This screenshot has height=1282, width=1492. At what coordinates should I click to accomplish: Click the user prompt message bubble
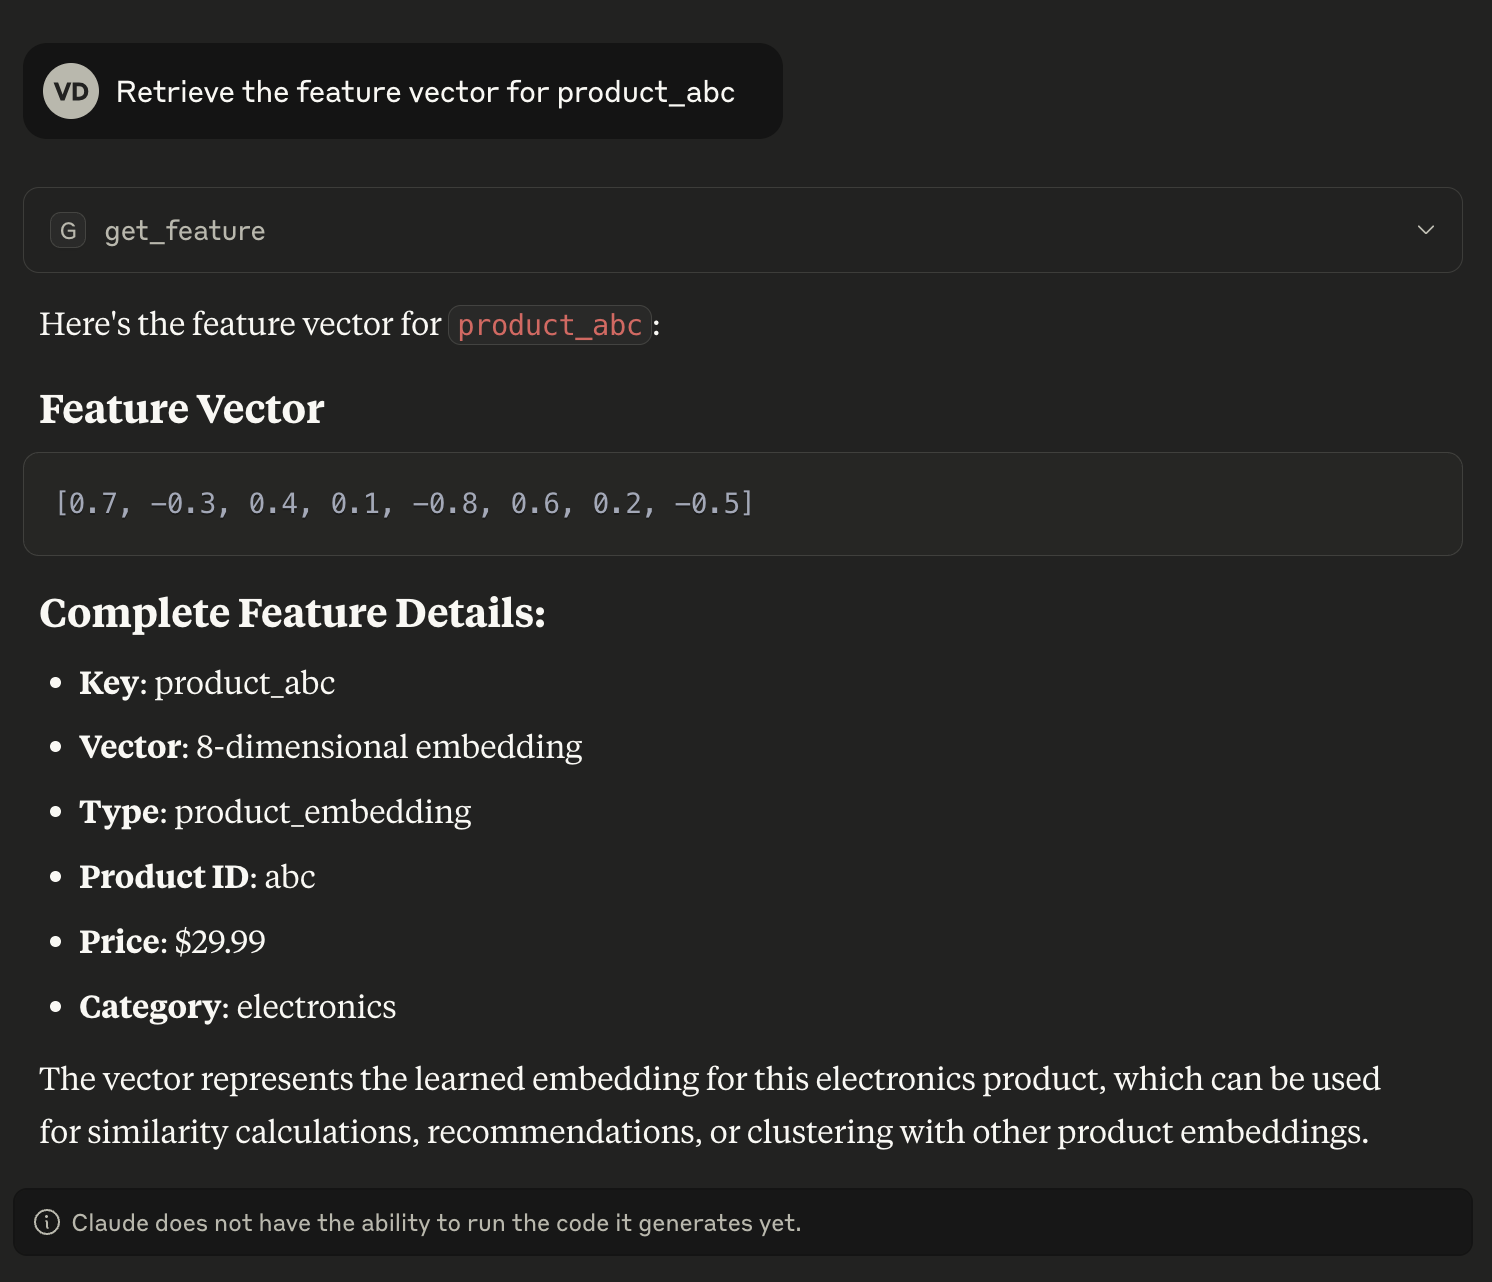pyautogui.click(x=402, y=91)
